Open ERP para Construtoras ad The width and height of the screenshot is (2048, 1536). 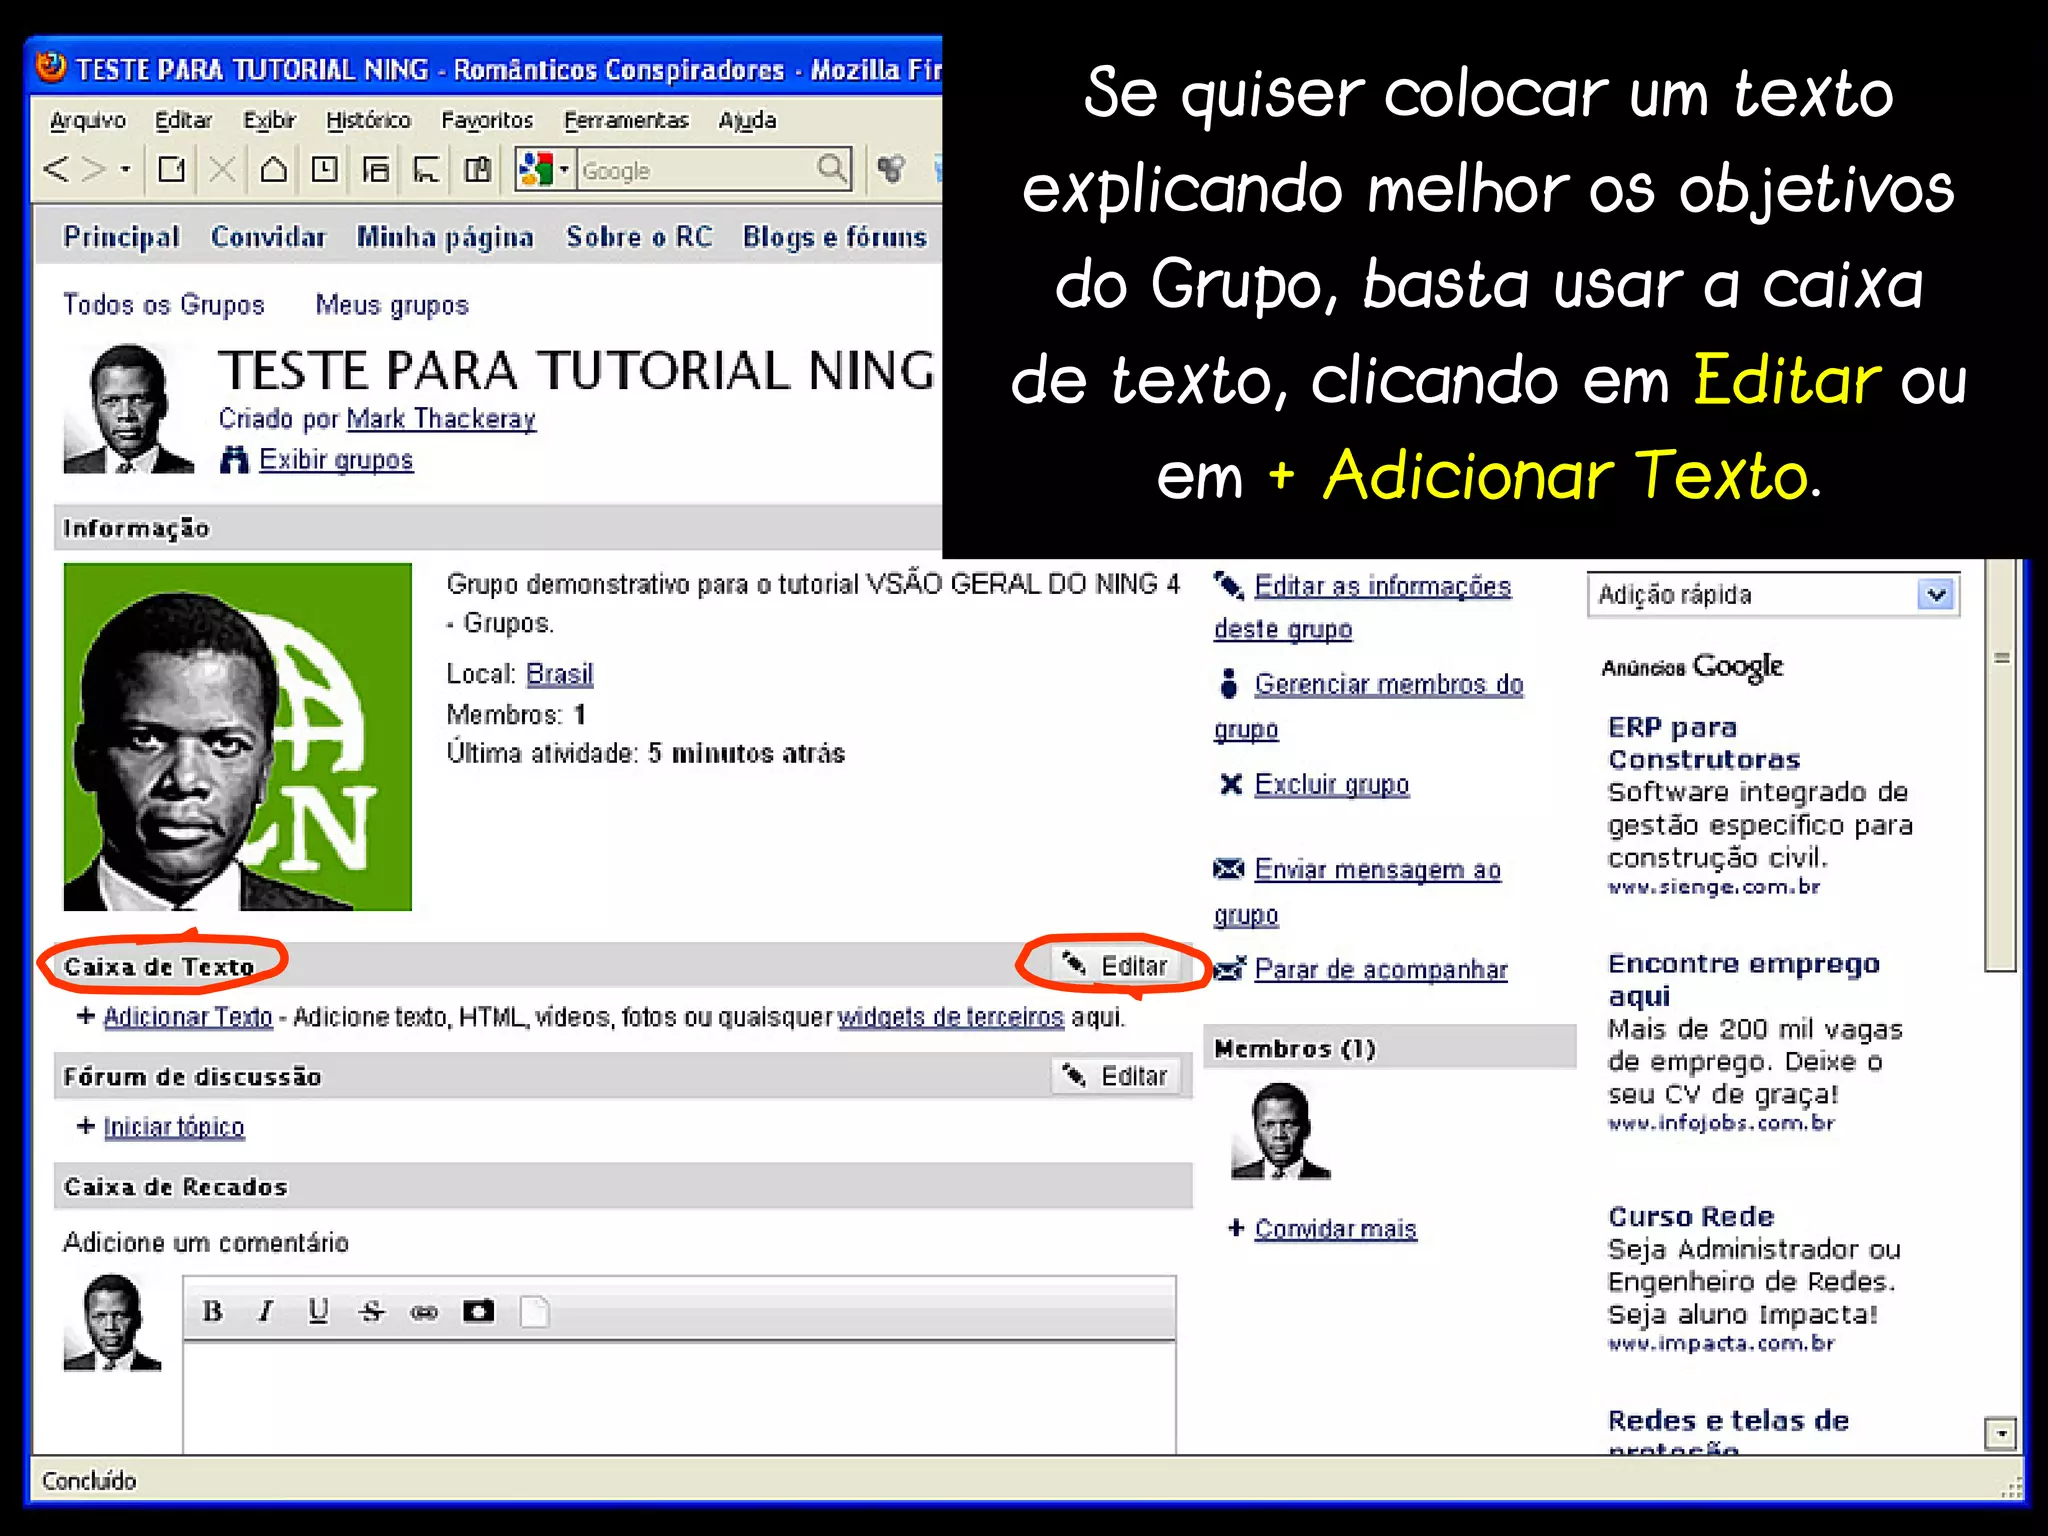click(1703, 743)
